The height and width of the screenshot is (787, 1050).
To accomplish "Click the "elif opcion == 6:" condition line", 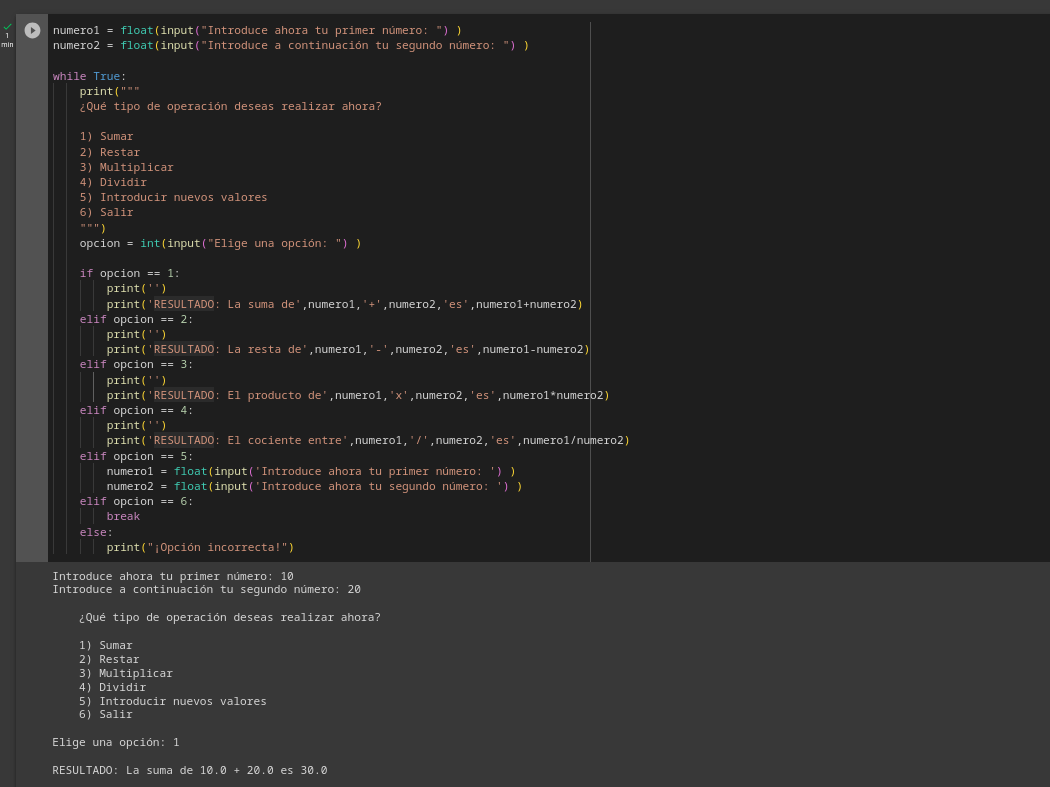I will pyautogui.click(x=130, y=501).
